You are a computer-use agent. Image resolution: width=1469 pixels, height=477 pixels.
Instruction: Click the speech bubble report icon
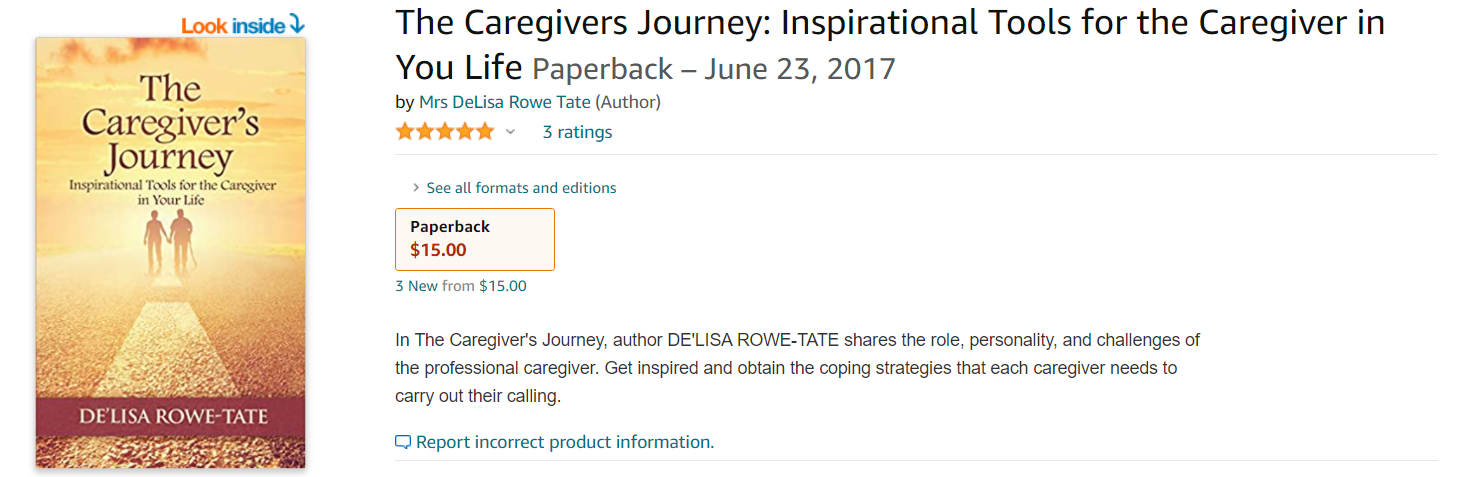(x=403, y=442)
